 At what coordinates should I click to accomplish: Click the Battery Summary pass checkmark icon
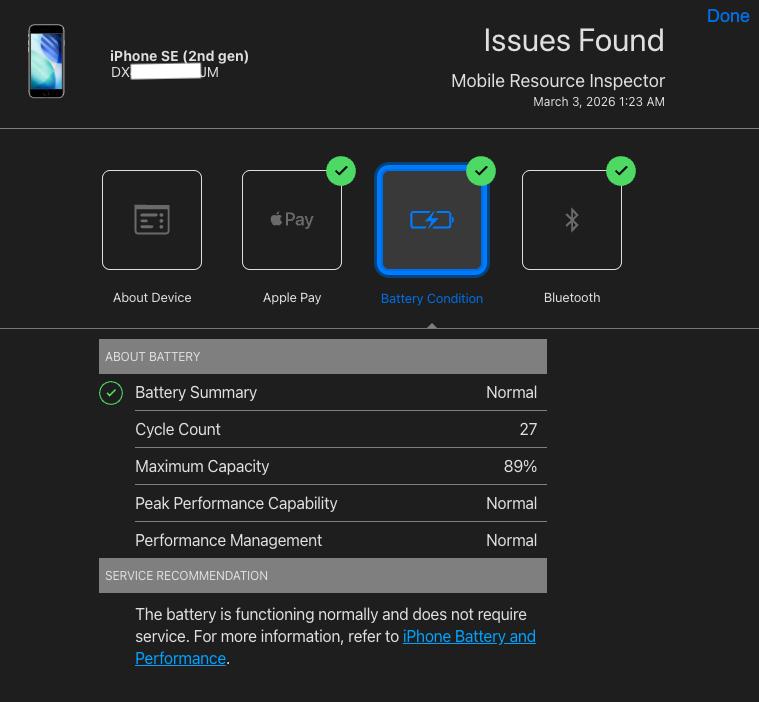[111, 393]
